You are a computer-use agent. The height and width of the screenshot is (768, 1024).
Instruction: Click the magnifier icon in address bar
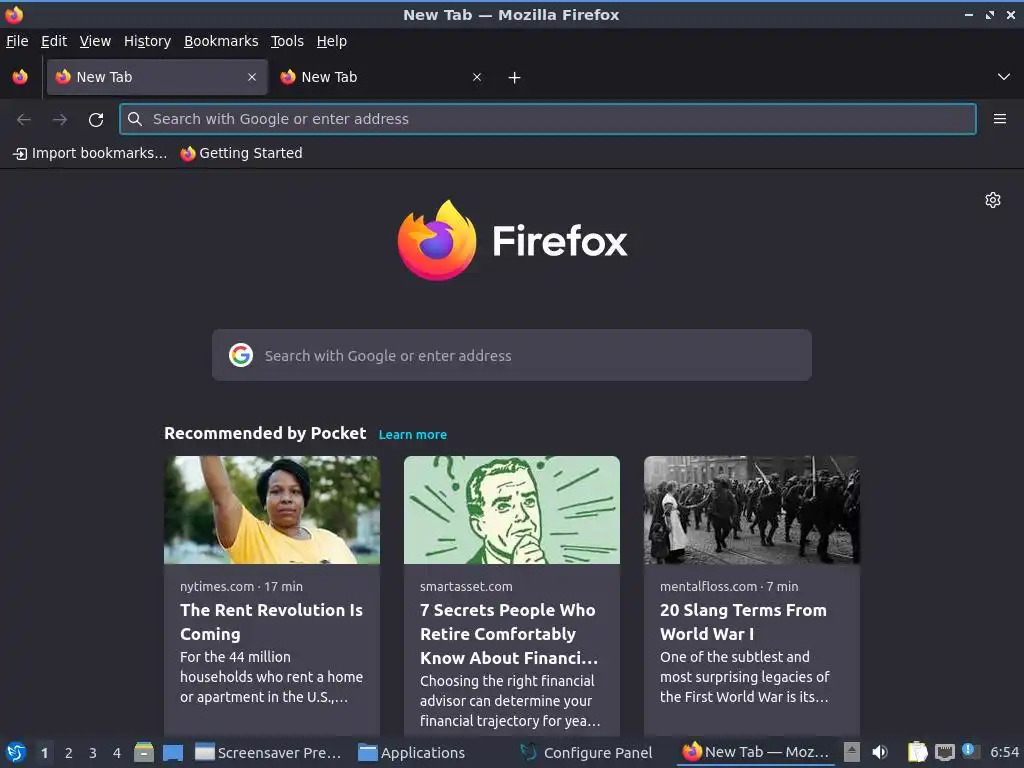[135, 119]
